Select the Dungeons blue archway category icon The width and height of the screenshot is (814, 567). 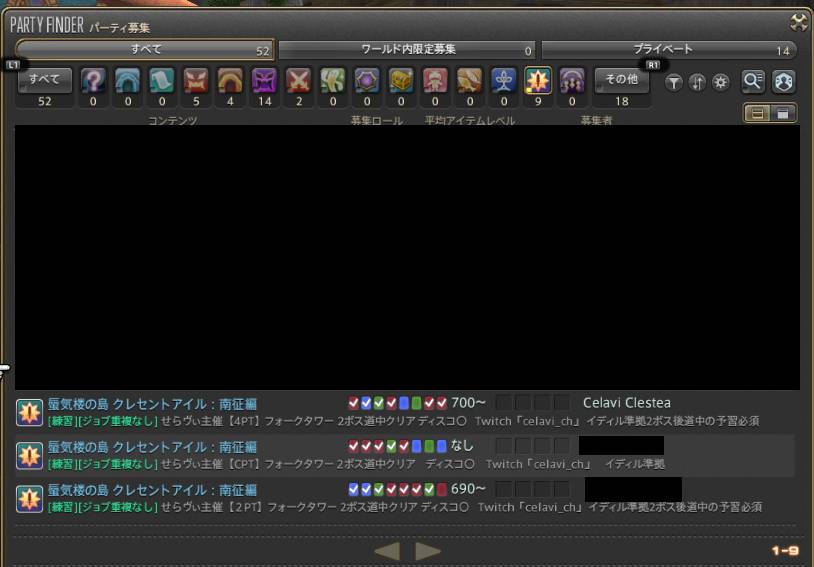[128, 80]
